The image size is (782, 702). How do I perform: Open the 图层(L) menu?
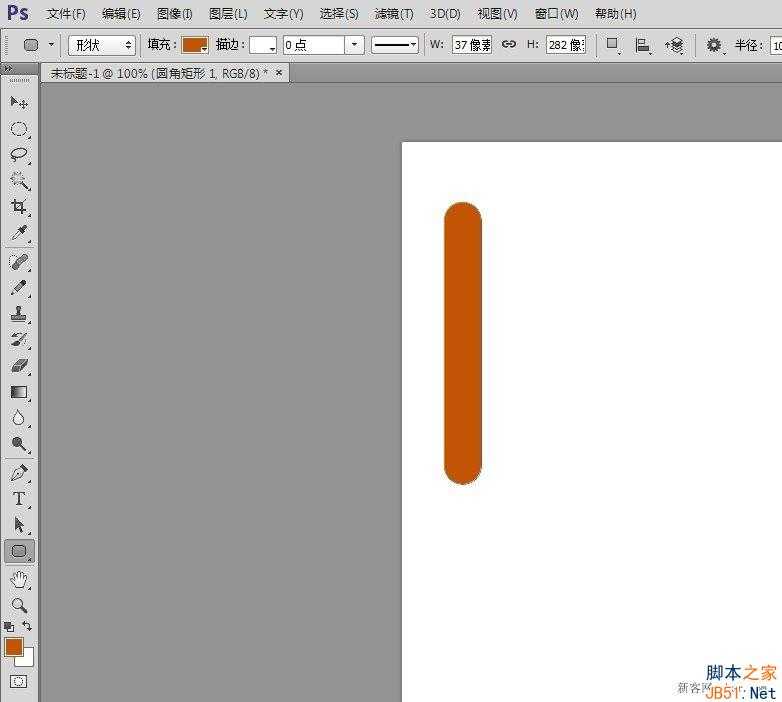pos(228,14)
